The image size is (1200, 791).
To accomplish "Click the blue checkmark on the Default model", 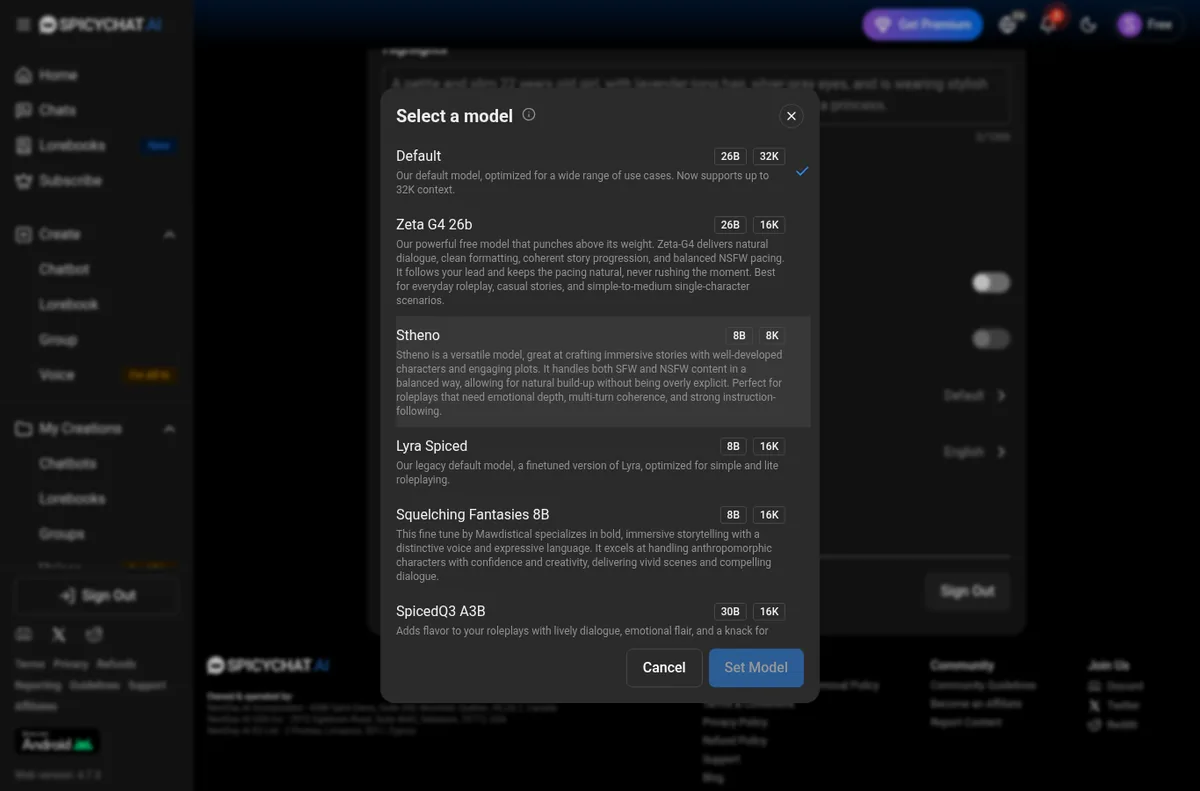I will 802,171.
